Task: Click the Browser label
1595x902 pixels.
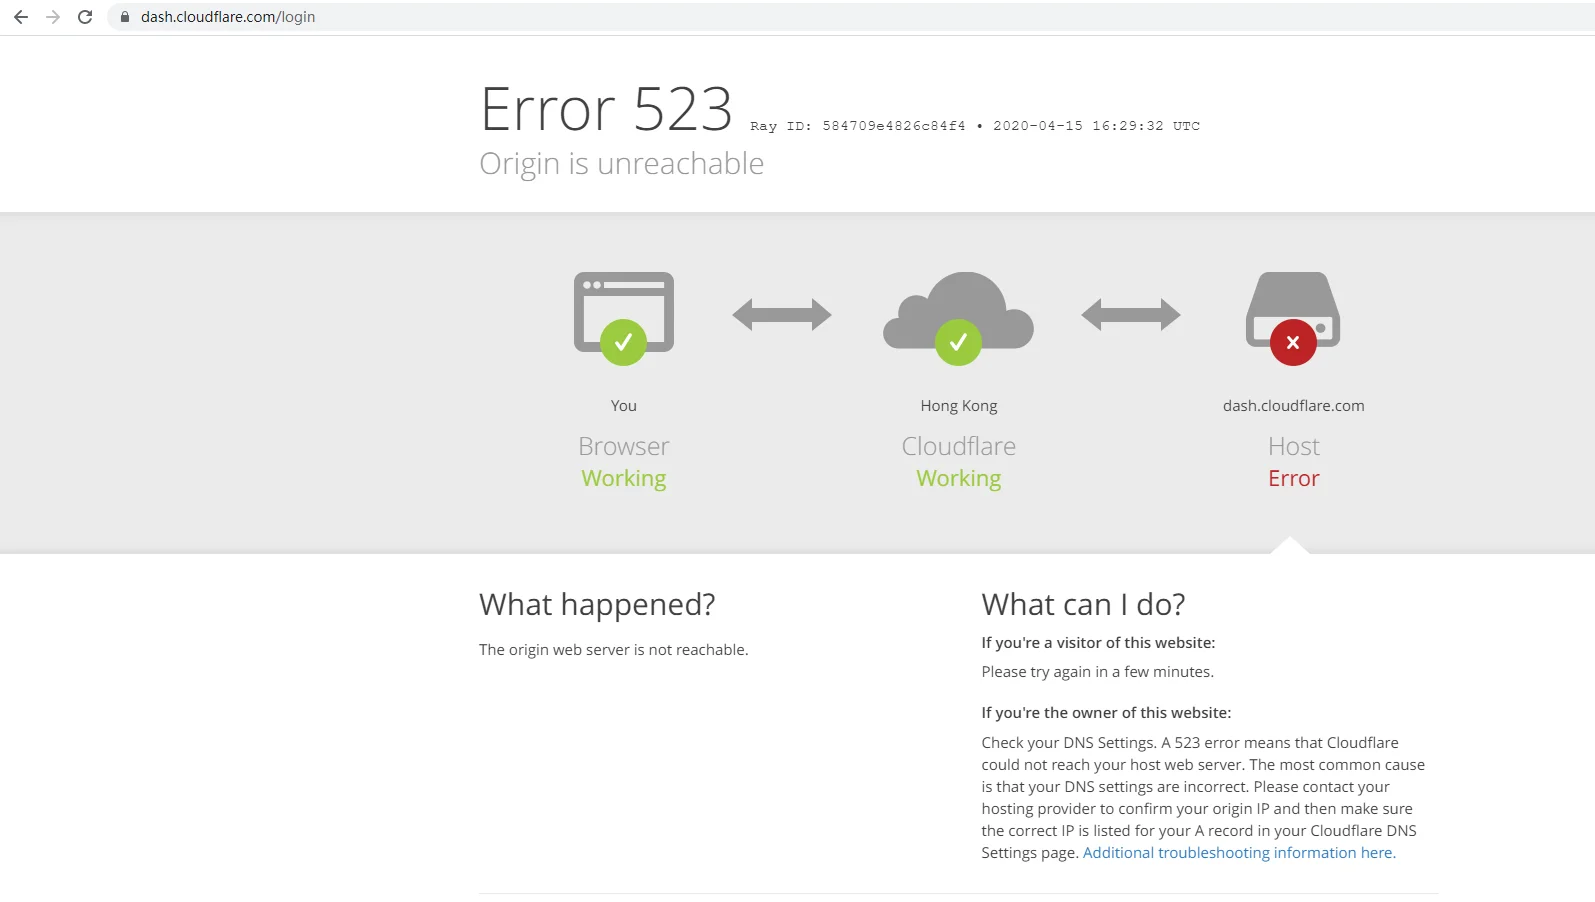Action: 624,446
